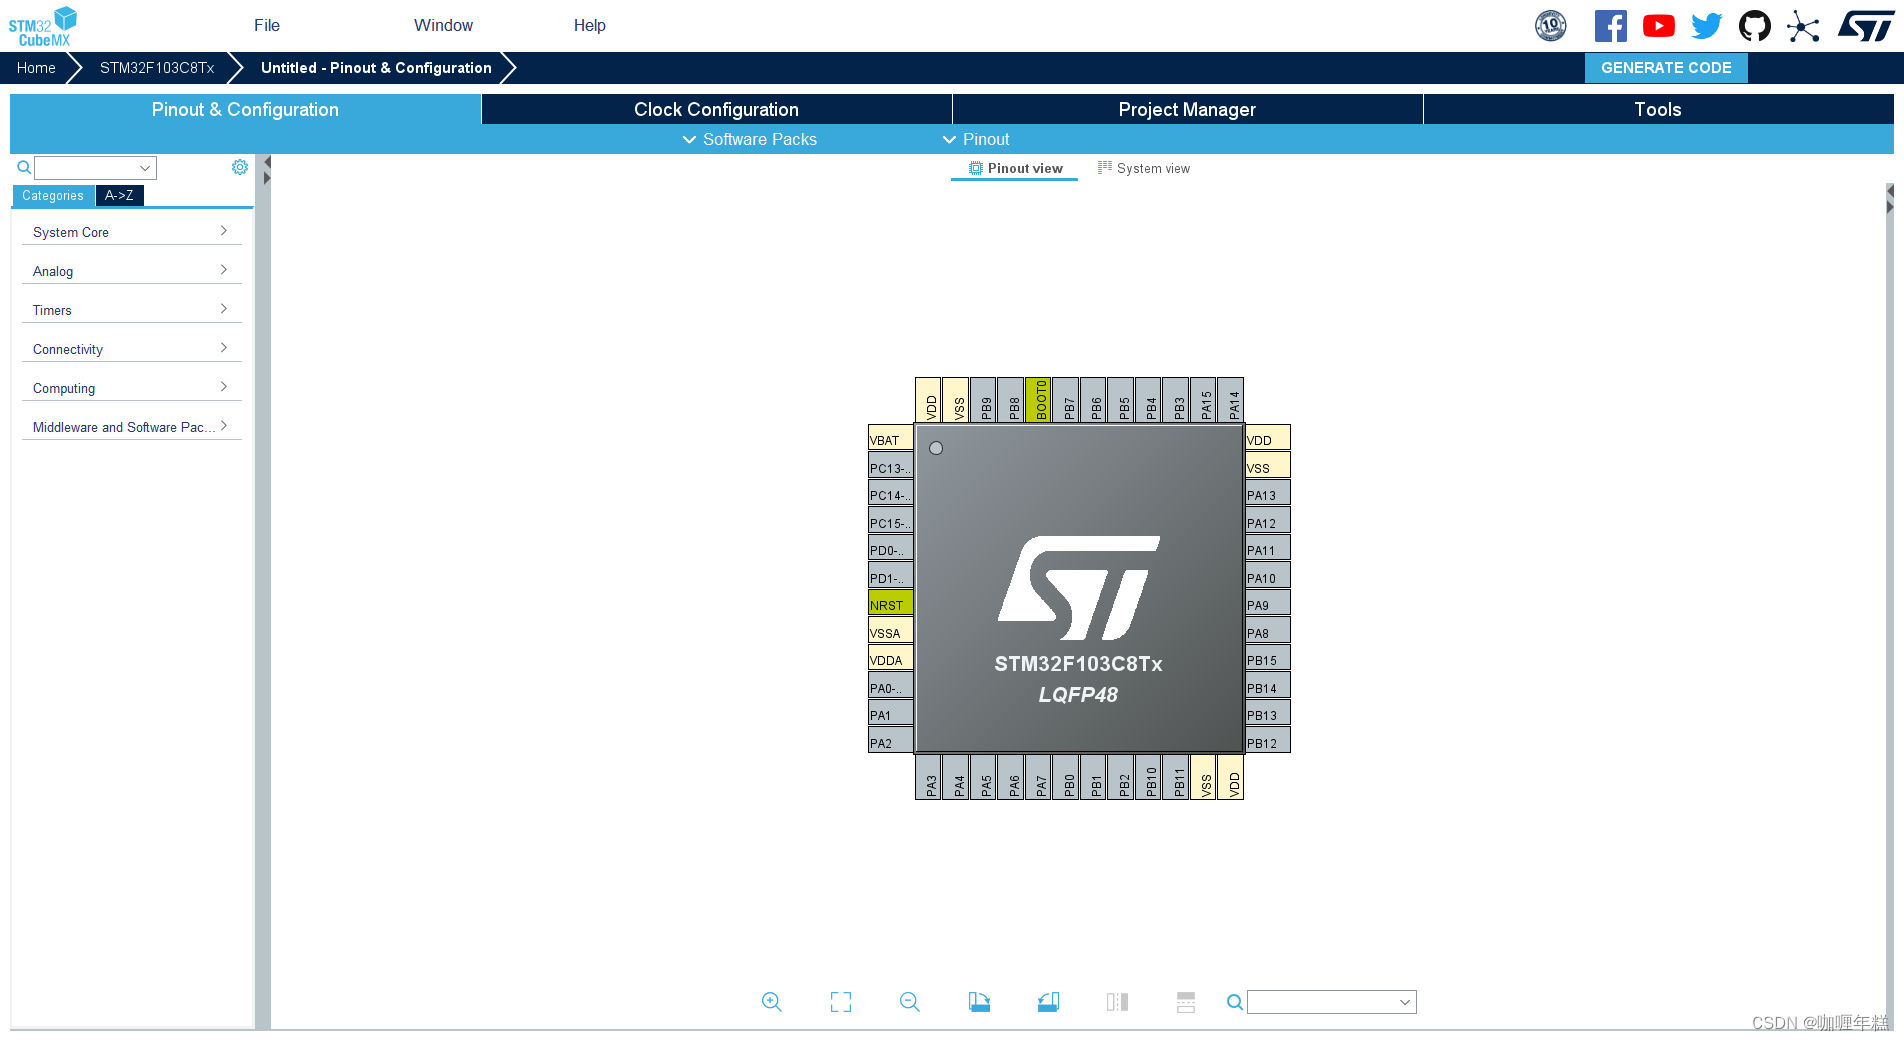Switch to Tools tab

[x=1657, y=109]
